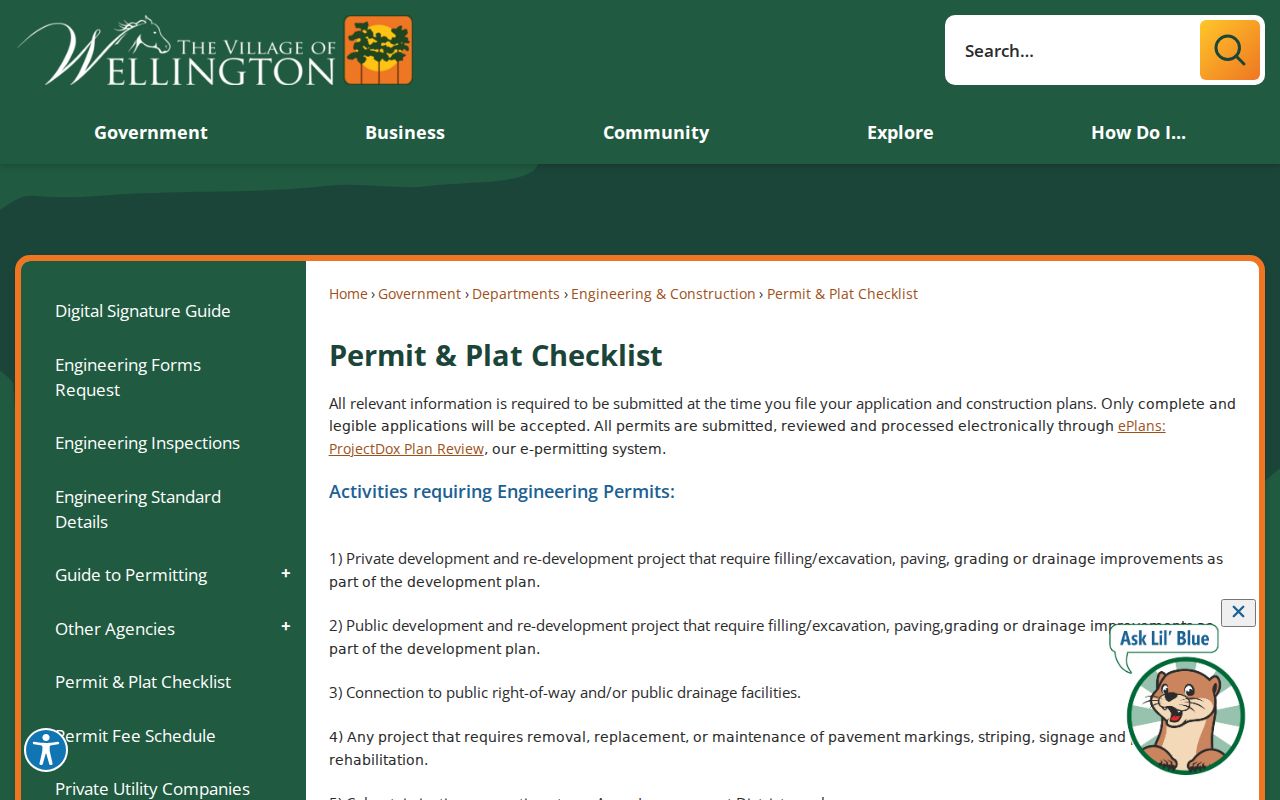
Task: Click the orange search magnifier button
Action: tap(1229, 50)
